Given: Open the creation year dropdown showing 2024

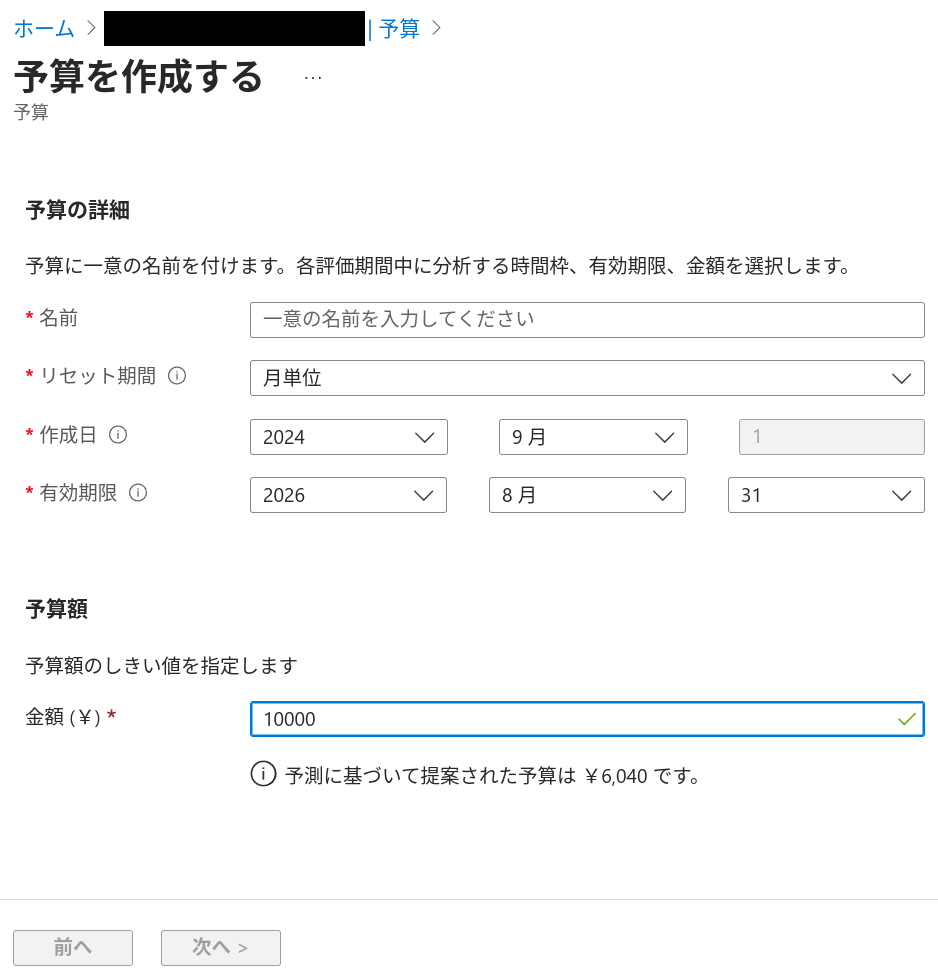Looking at the screenshot, I should pyautogui.click(x=348, y=437).
